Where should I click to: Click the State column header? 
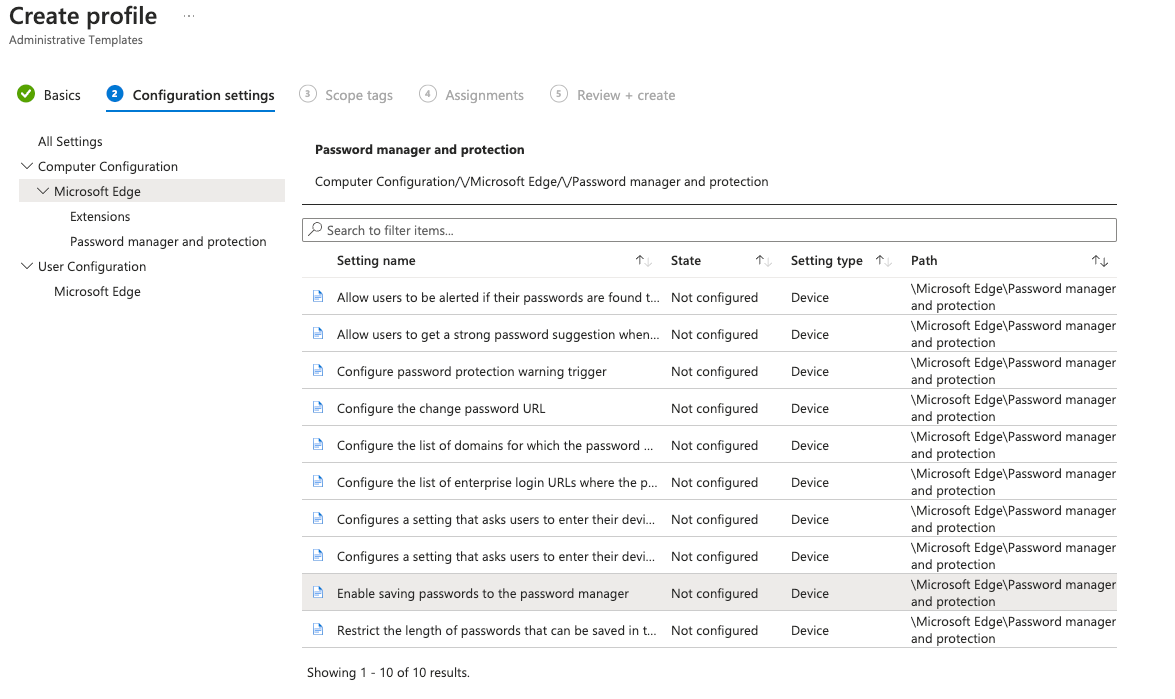686,261
